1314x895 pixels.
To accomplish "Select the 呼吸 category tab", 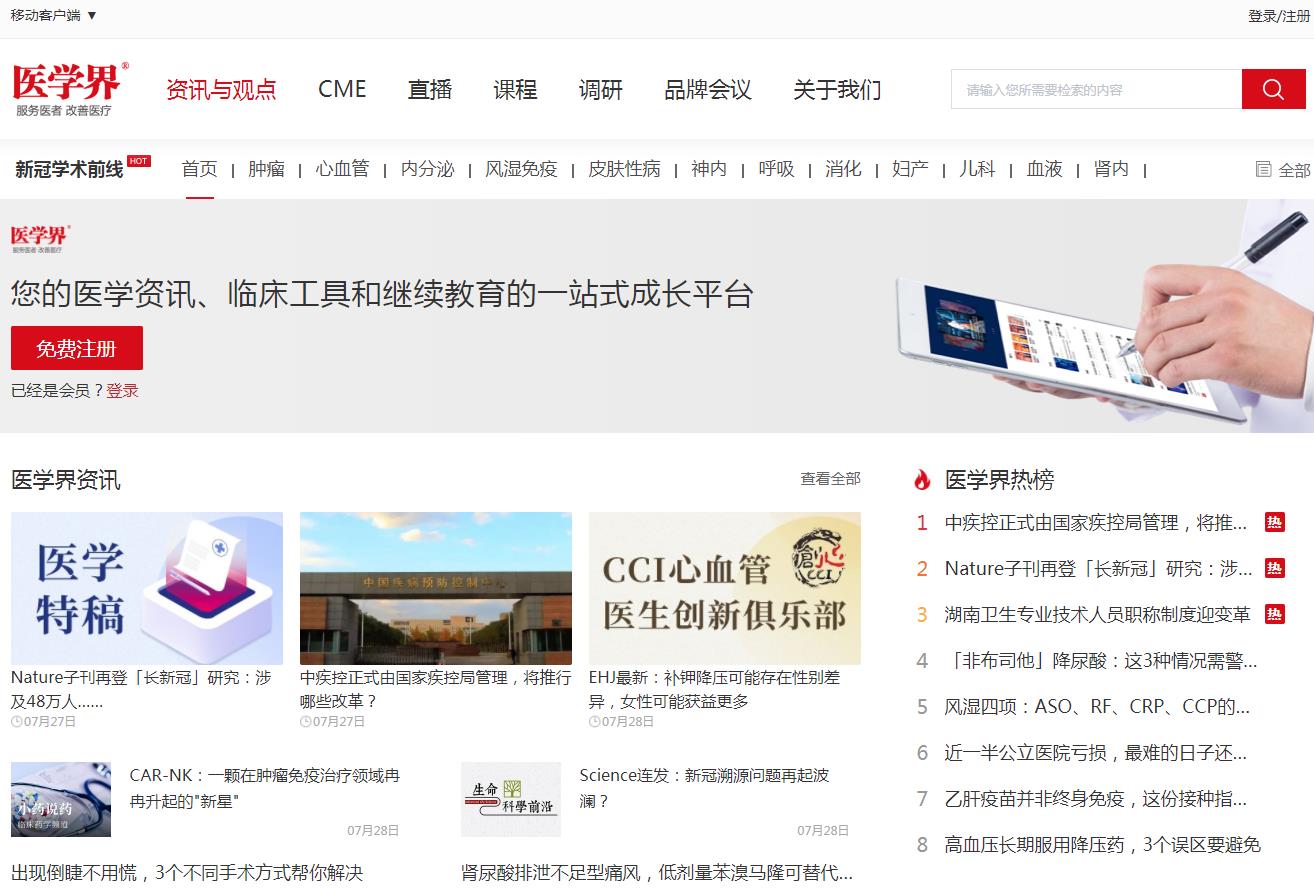I will click(776, 169).
